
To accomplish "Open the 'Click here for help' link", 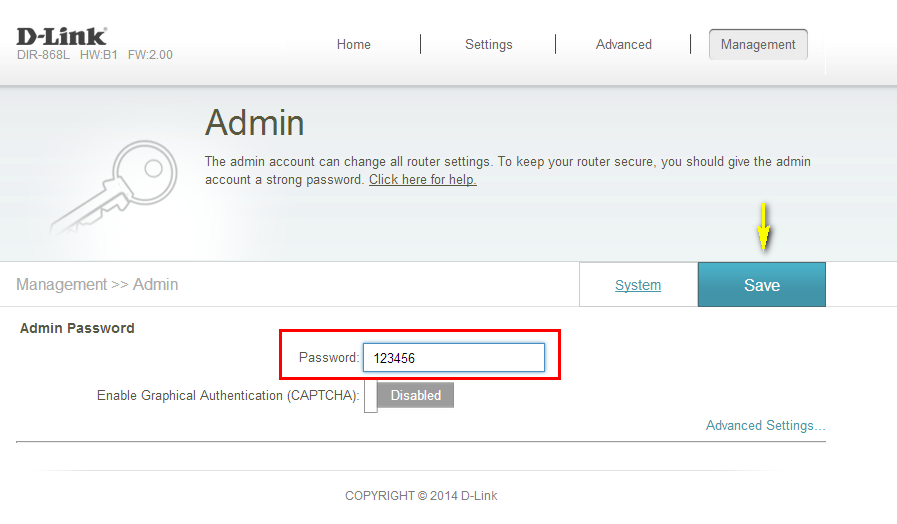I will tap(422, 180).
